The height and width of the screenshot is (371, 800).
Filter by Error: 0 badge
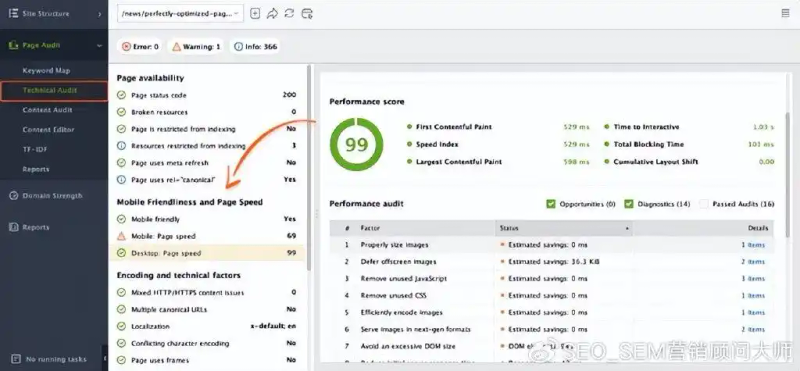coord(140,46)
